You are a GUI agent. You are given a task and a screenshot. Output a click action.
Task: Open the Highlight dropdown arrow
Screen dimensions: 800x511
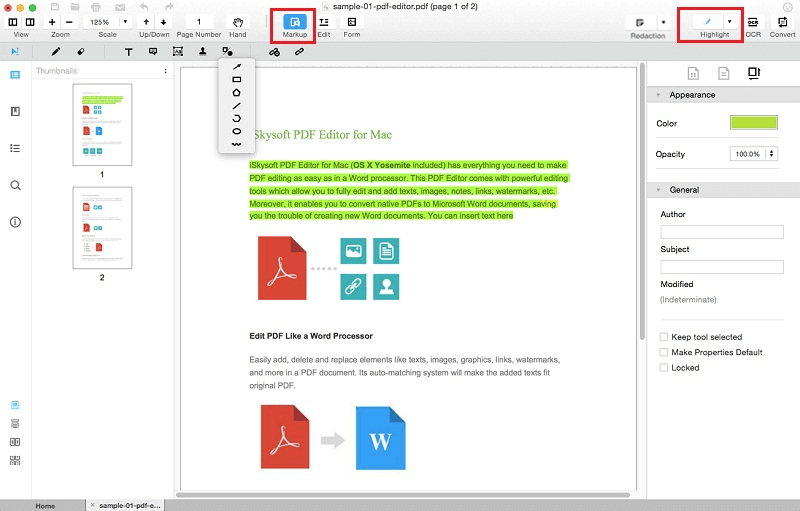(x=730, y=22)
